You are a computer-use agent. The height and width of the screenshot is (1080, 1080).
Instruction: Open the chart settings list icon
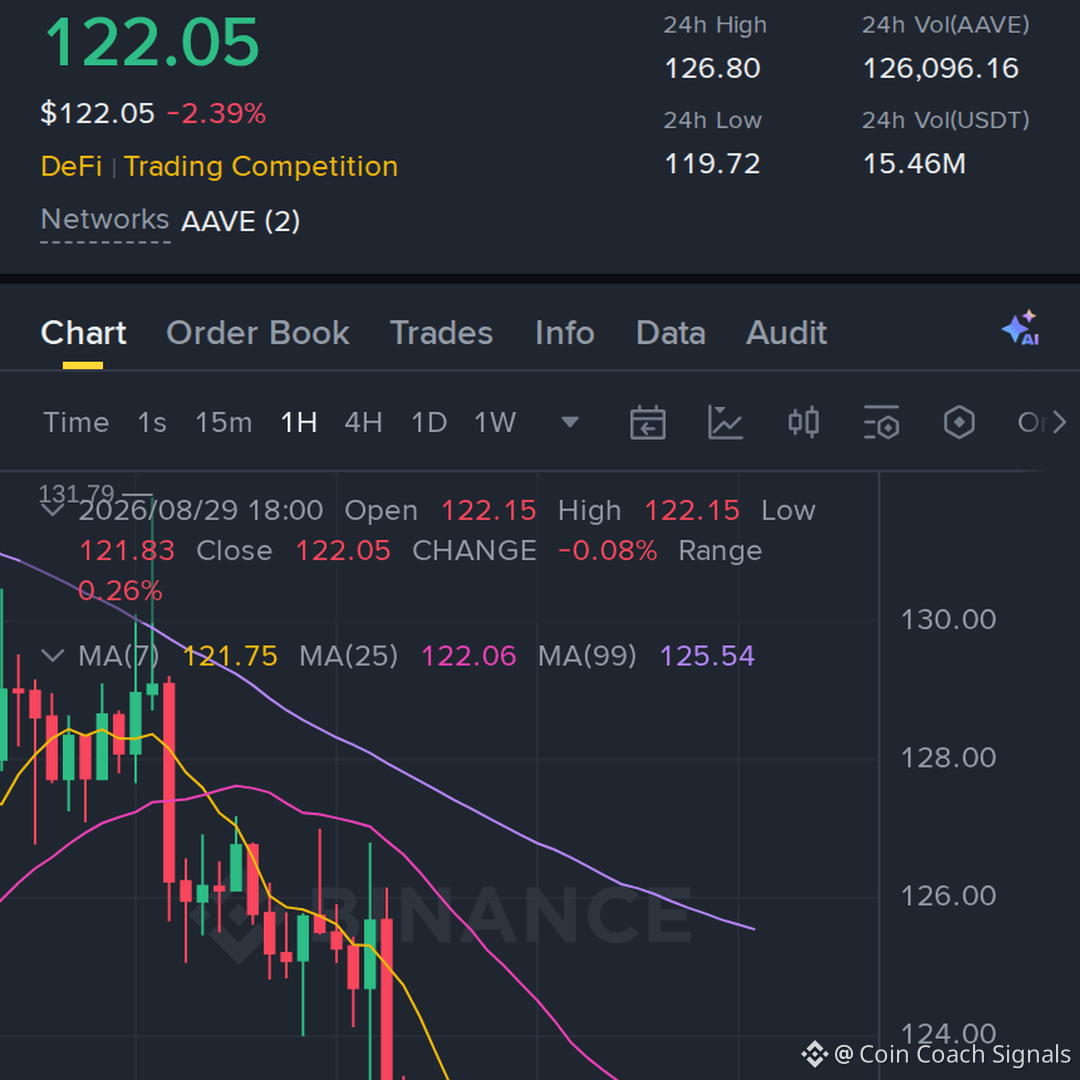[881, 422]
